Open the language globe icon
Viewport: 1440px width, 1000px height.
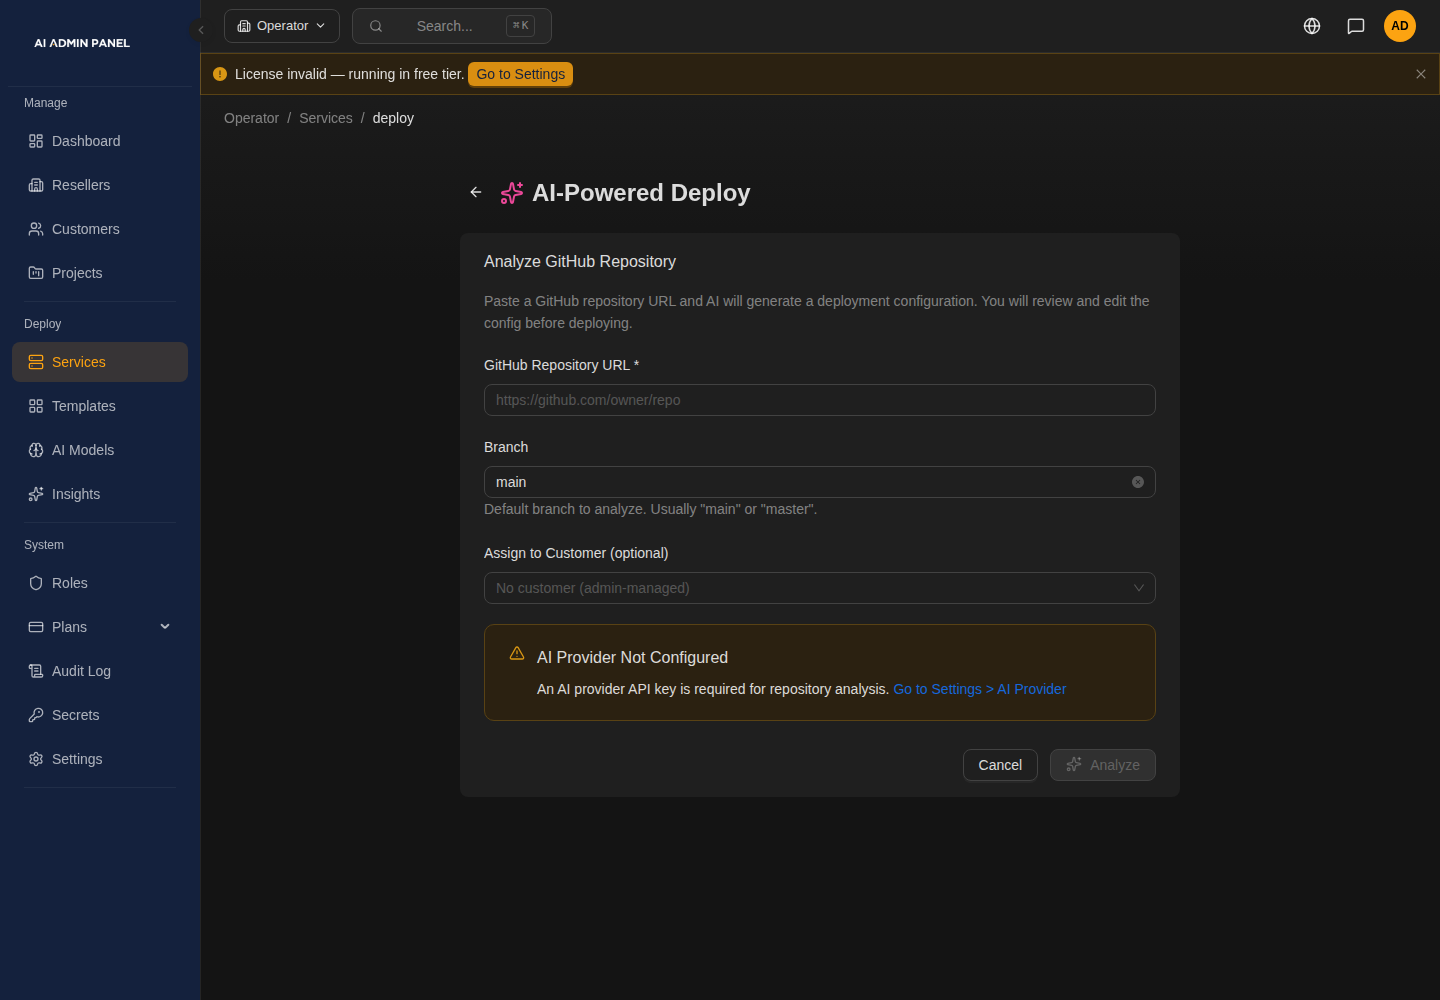1312,26
